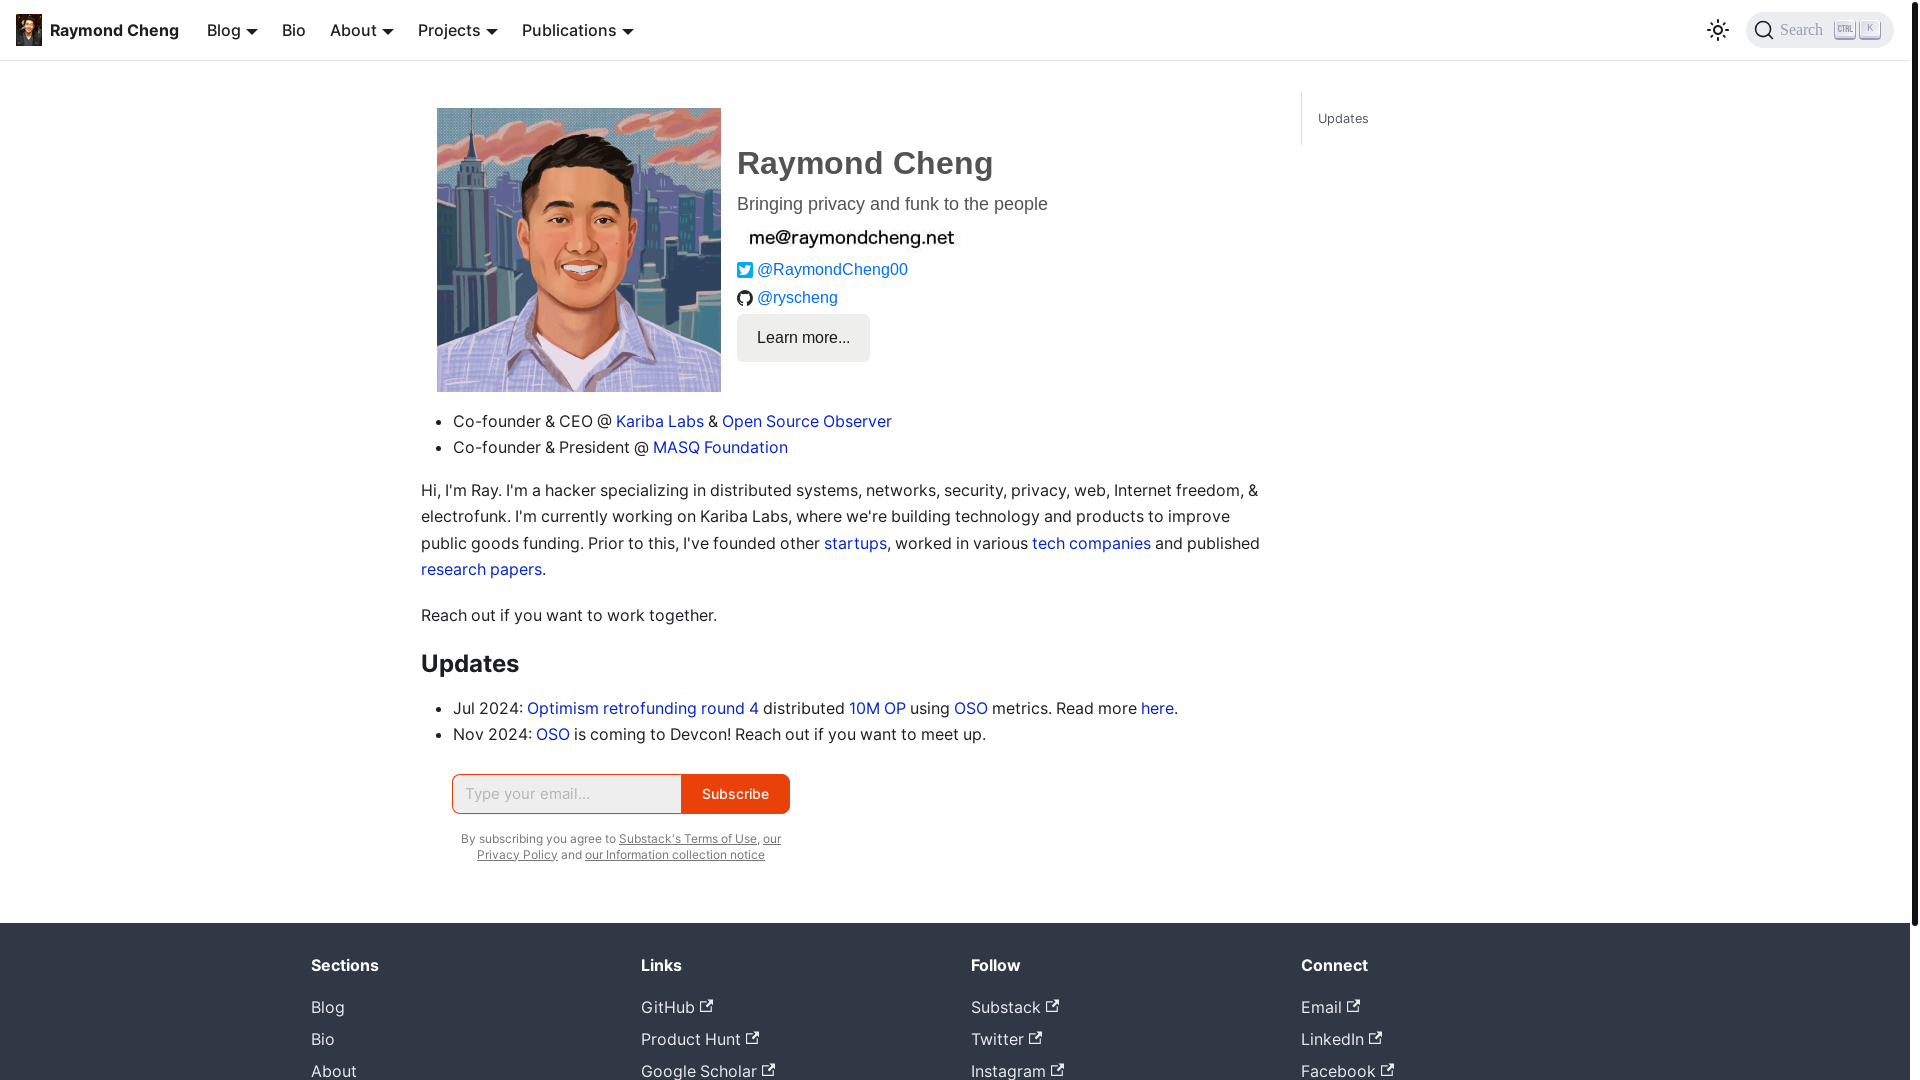Open LinkedIn footer link

[x=1341, y=1039]
